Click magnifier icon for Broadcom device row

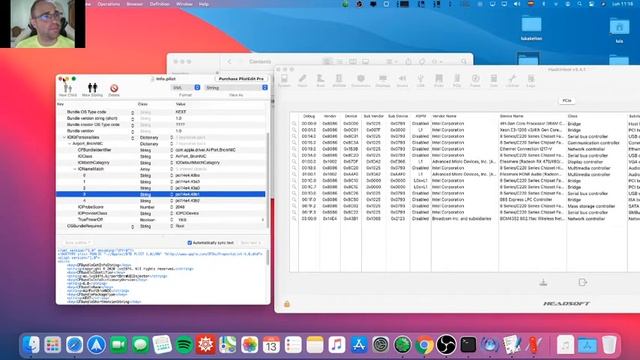tap(294, 219)
